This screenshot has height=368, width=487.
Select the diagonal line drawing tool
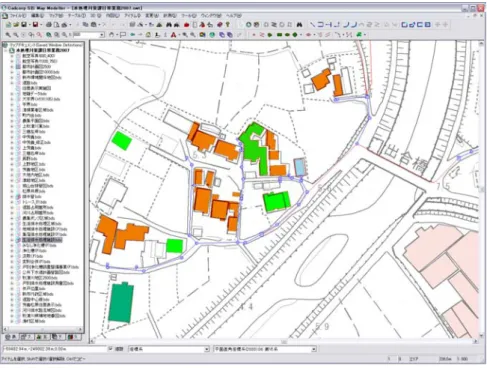click(312, 24)
